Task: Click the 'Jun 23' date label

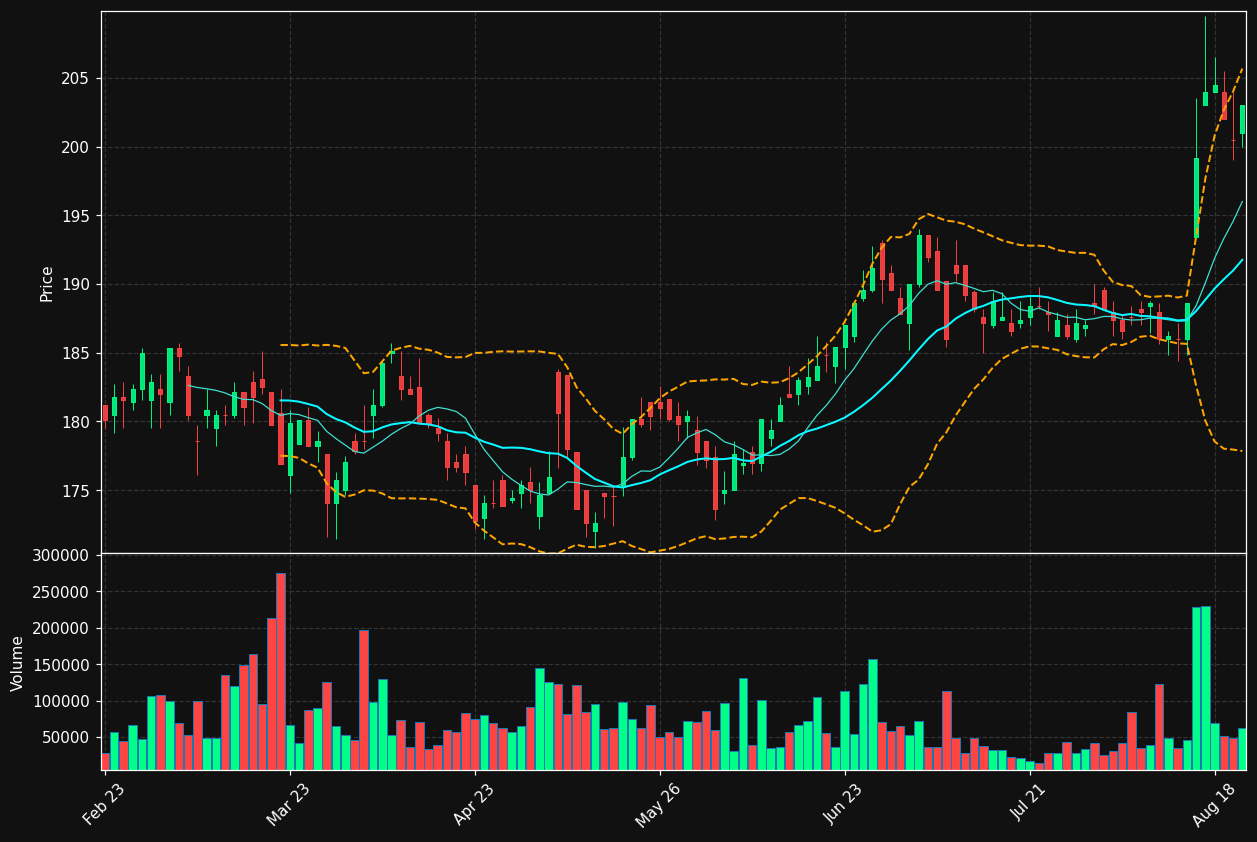Action: click(844, 804)
